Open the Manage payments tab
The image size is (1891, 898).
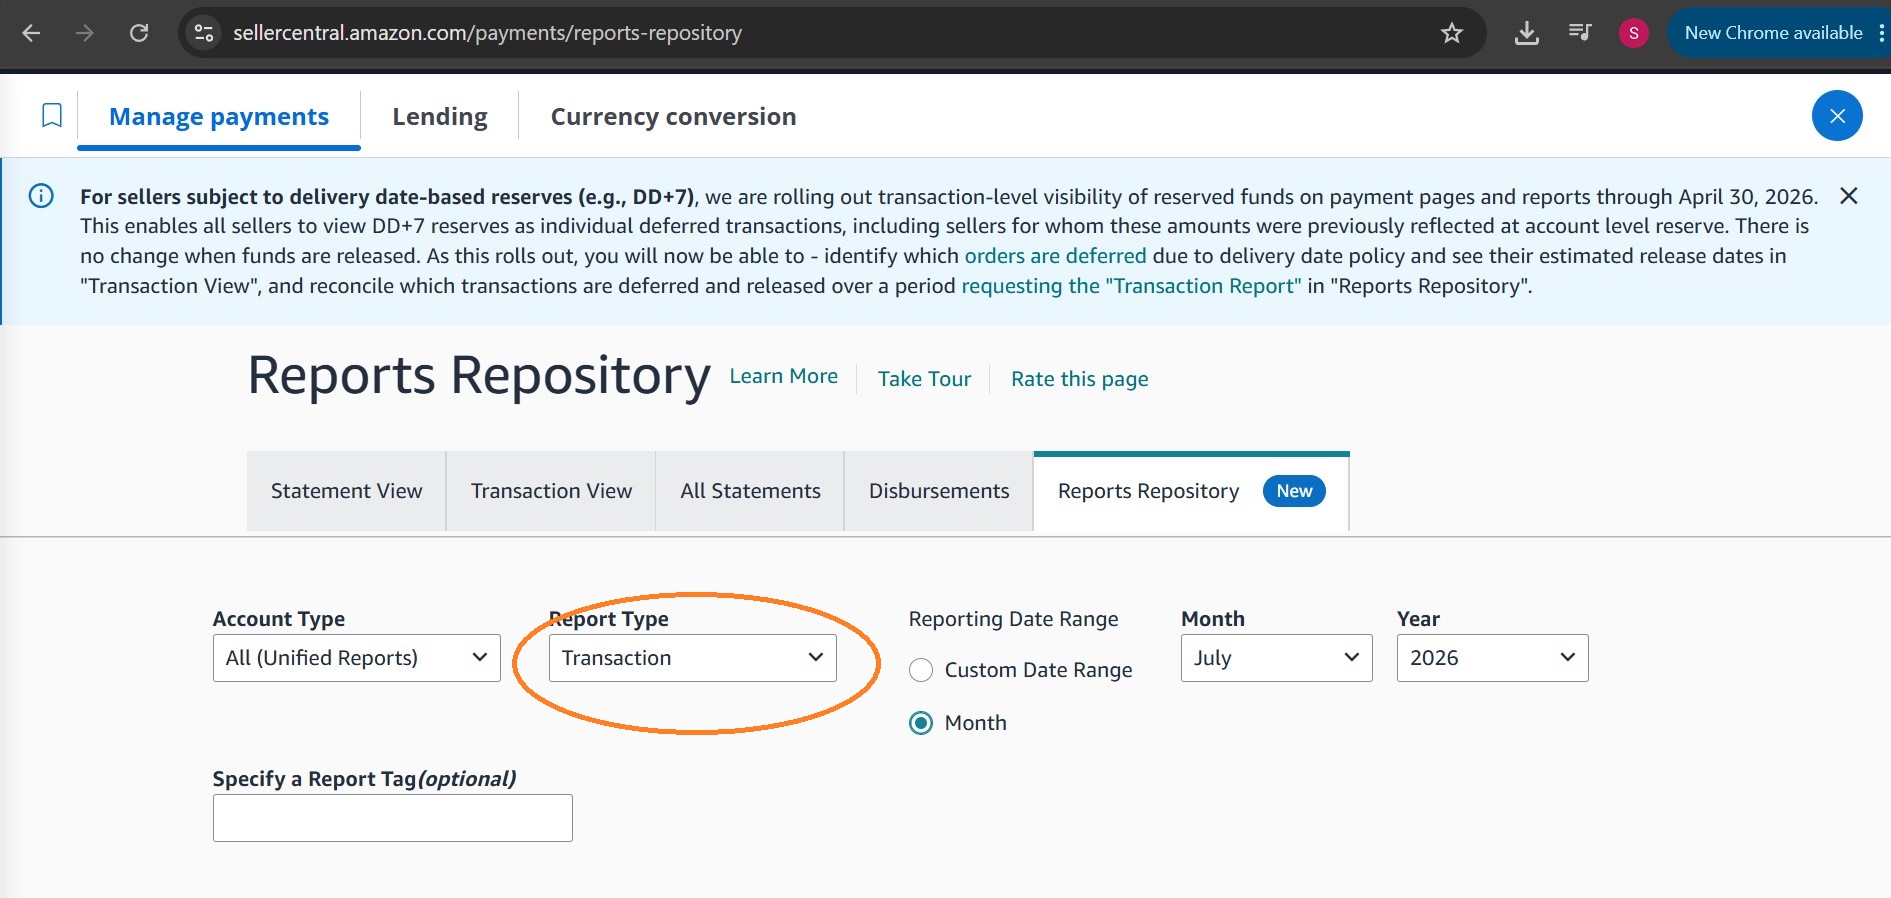pos(219,117)
